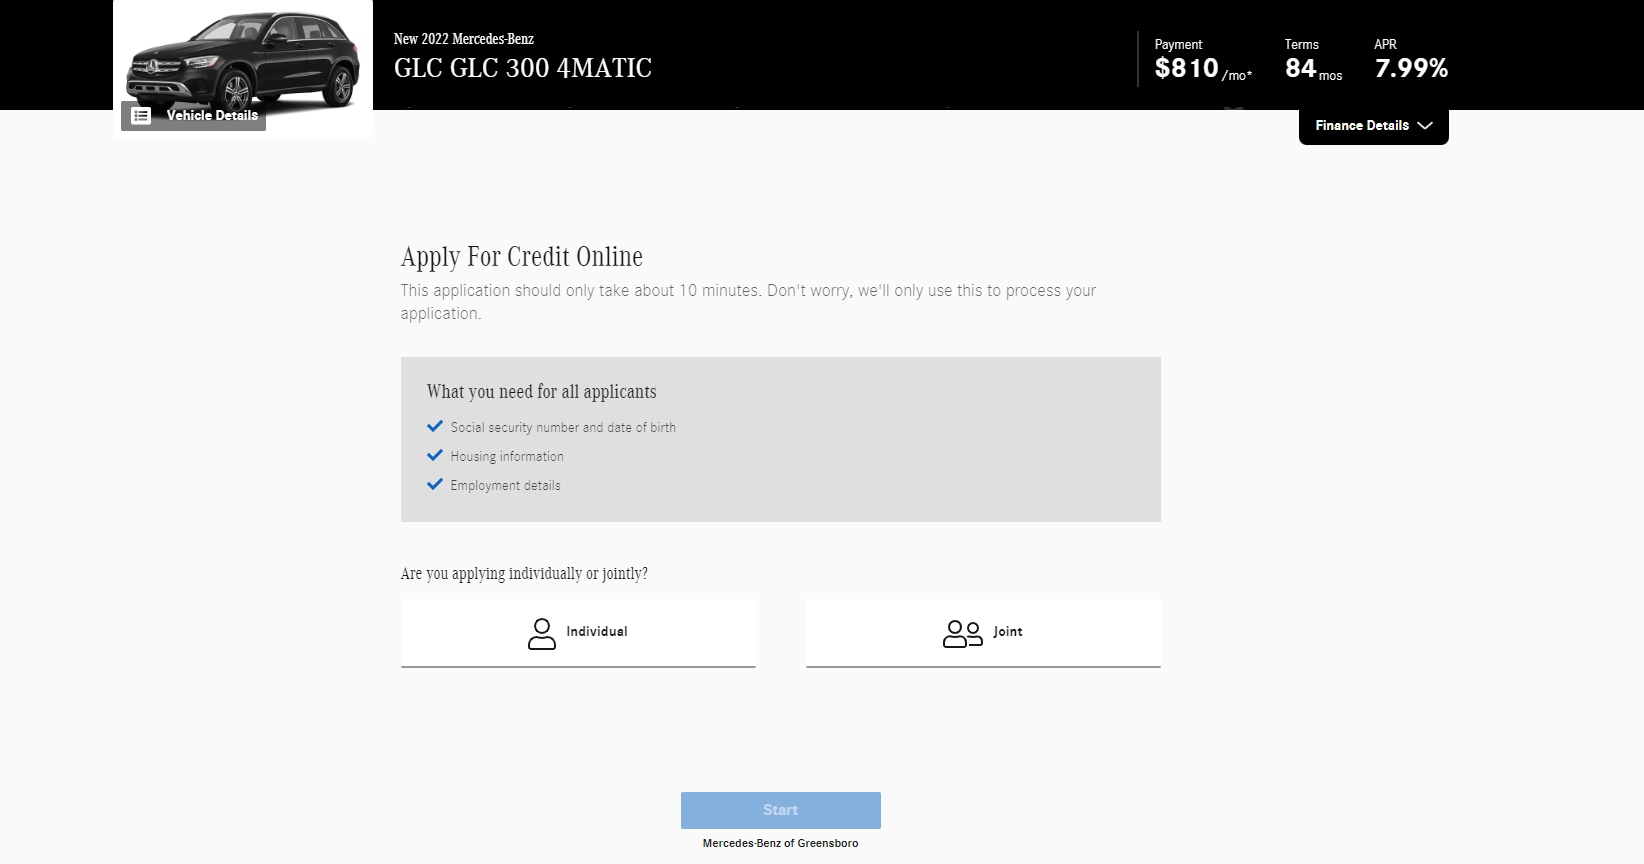Click the 'Employment details' text

505,485
